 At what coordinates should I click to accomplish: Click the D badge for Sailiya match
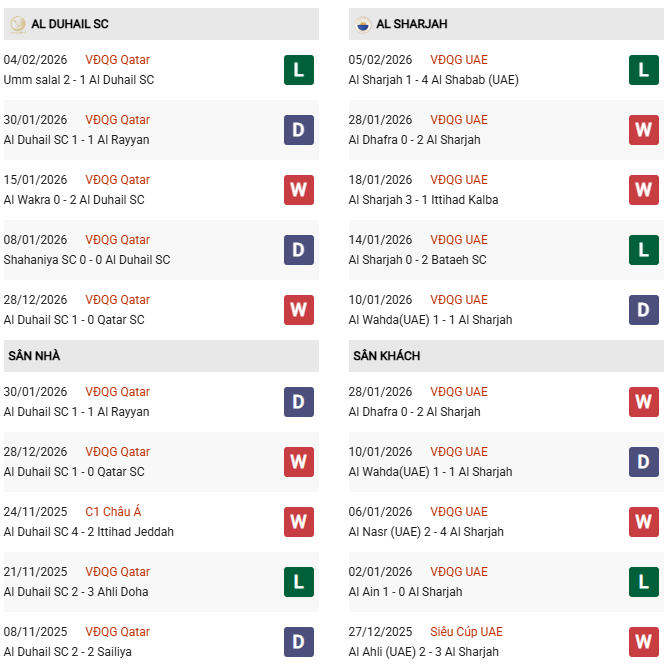298,642
